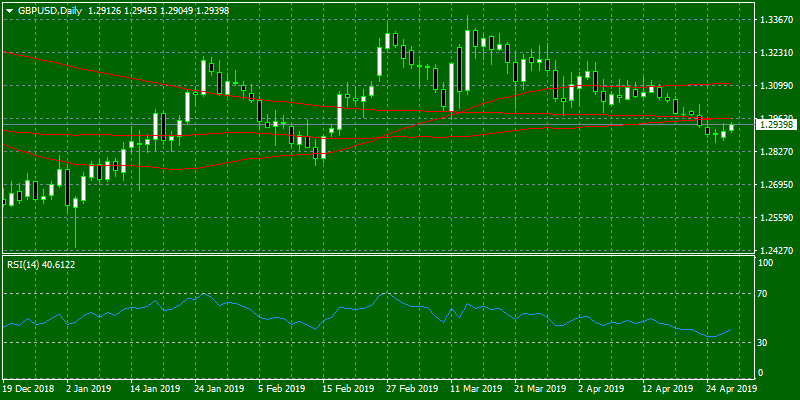Click the 24 Apr 2019 date label
Screen dimensions: 800x400
click(731, 389)
